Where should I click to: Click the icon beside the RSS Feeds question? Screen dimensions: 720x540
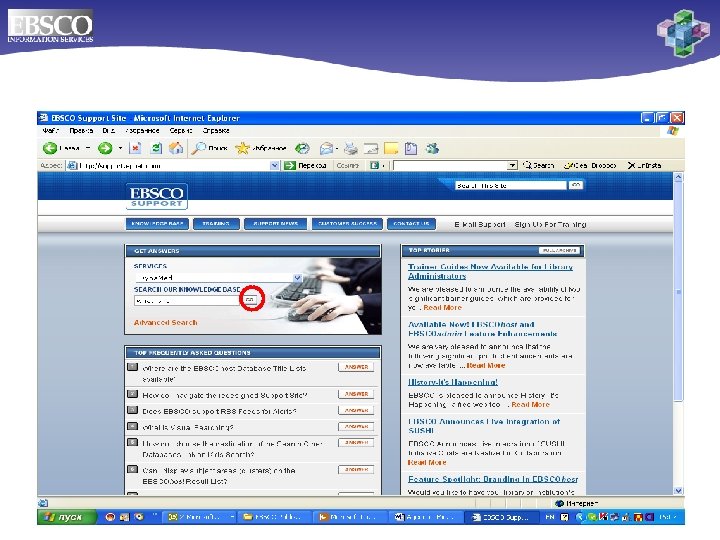[132, 410]
